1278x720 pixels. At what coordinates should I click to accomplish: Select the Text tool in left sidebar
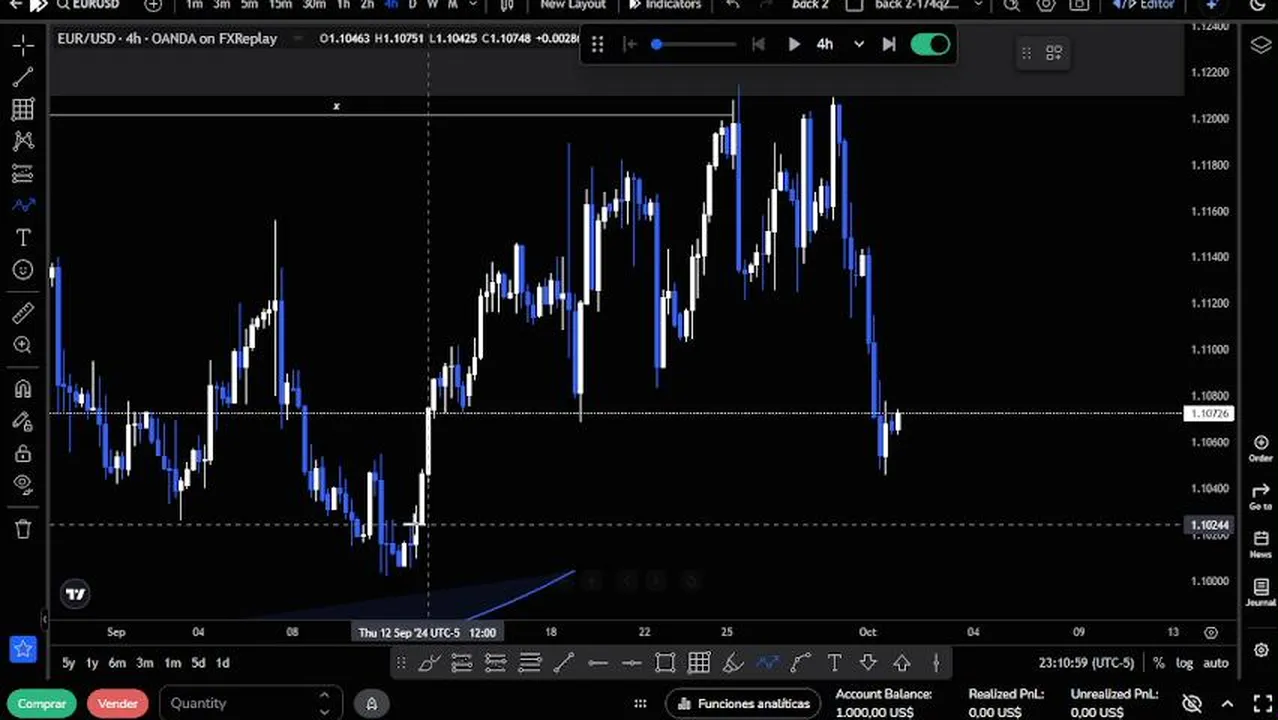(x=23, y=237)
